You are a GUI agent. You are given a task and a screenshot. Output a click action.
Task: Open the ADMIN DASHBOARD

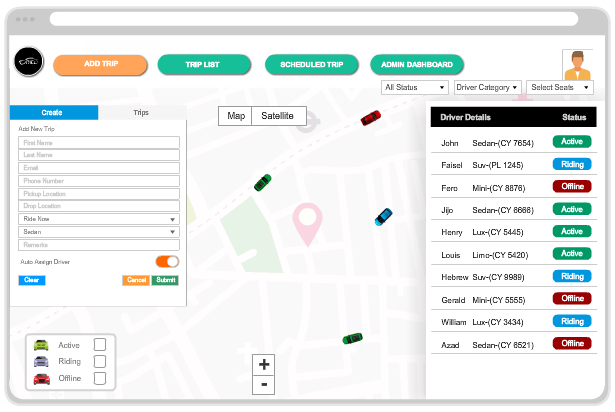(417, 64)
